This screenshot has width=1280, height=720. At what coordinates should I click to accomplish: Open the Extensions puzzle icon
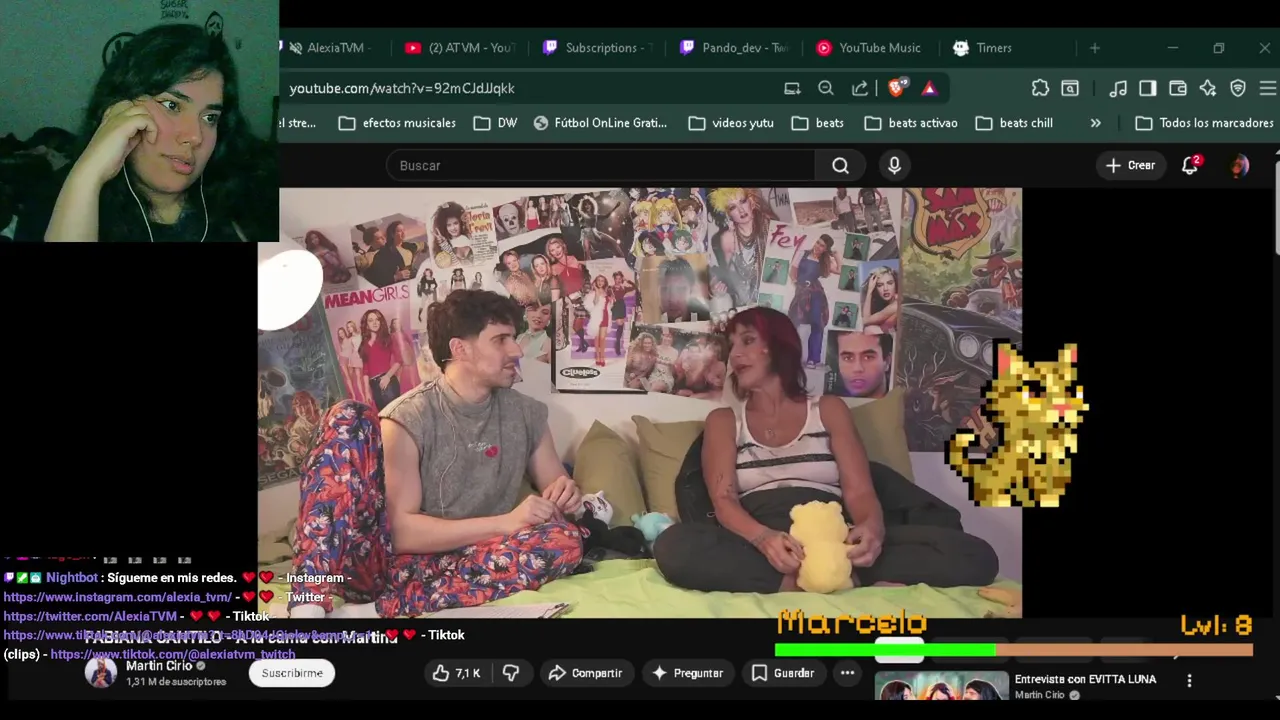[1040, 88]
